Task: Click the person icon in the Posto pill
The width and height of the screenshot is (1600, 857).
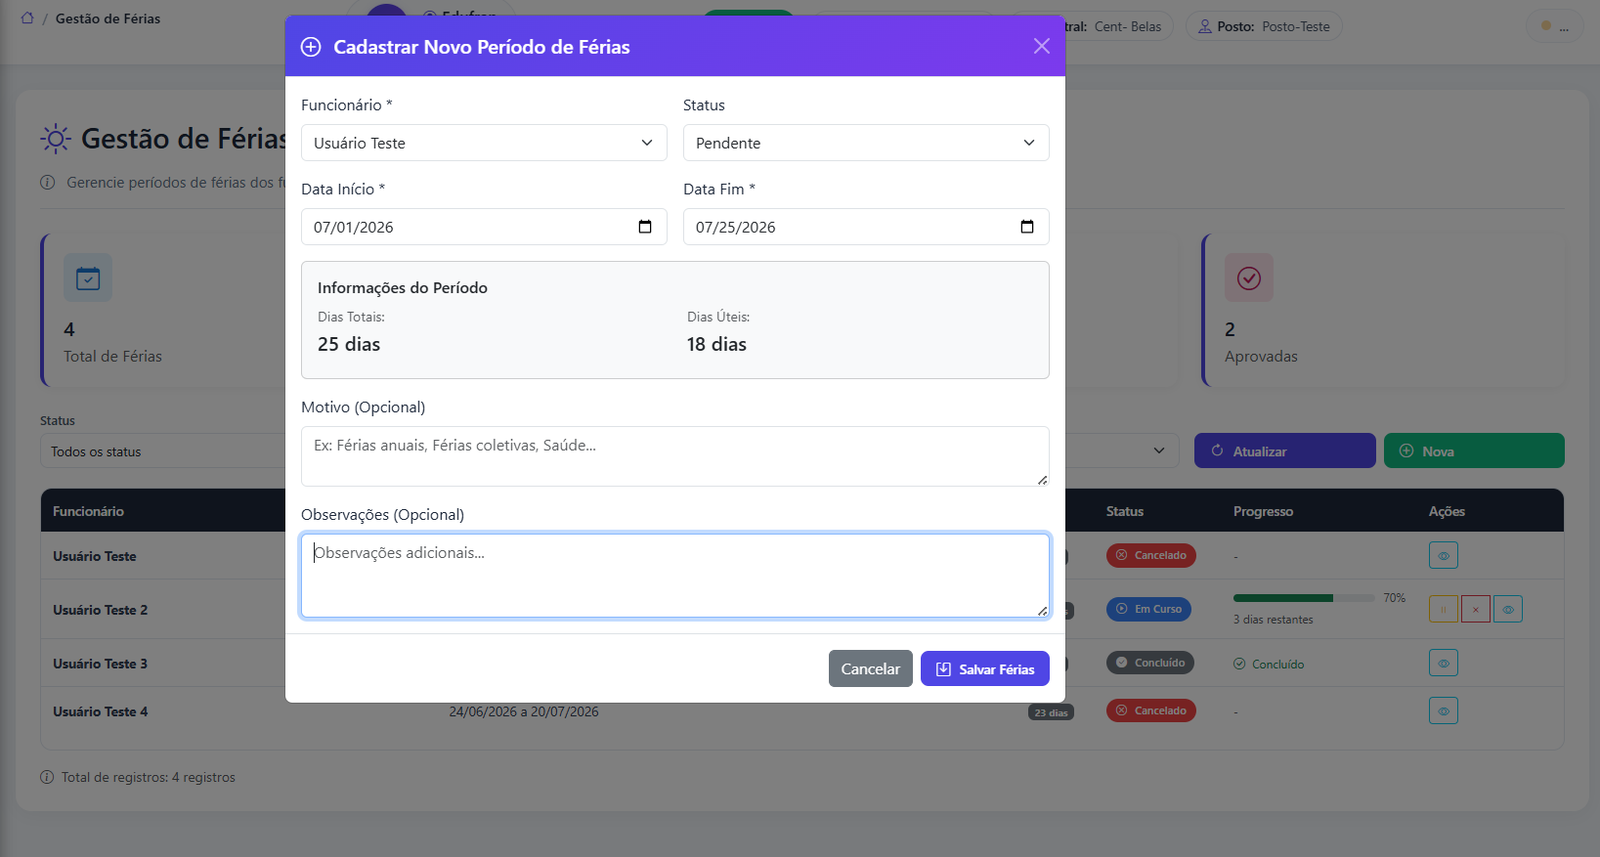Action: click(x=1205, y=27)
